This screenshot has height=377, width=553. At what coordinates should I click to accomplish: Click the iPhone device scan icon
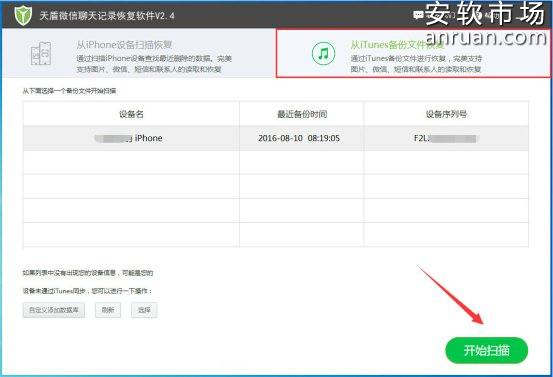click(x=41, y=53)
